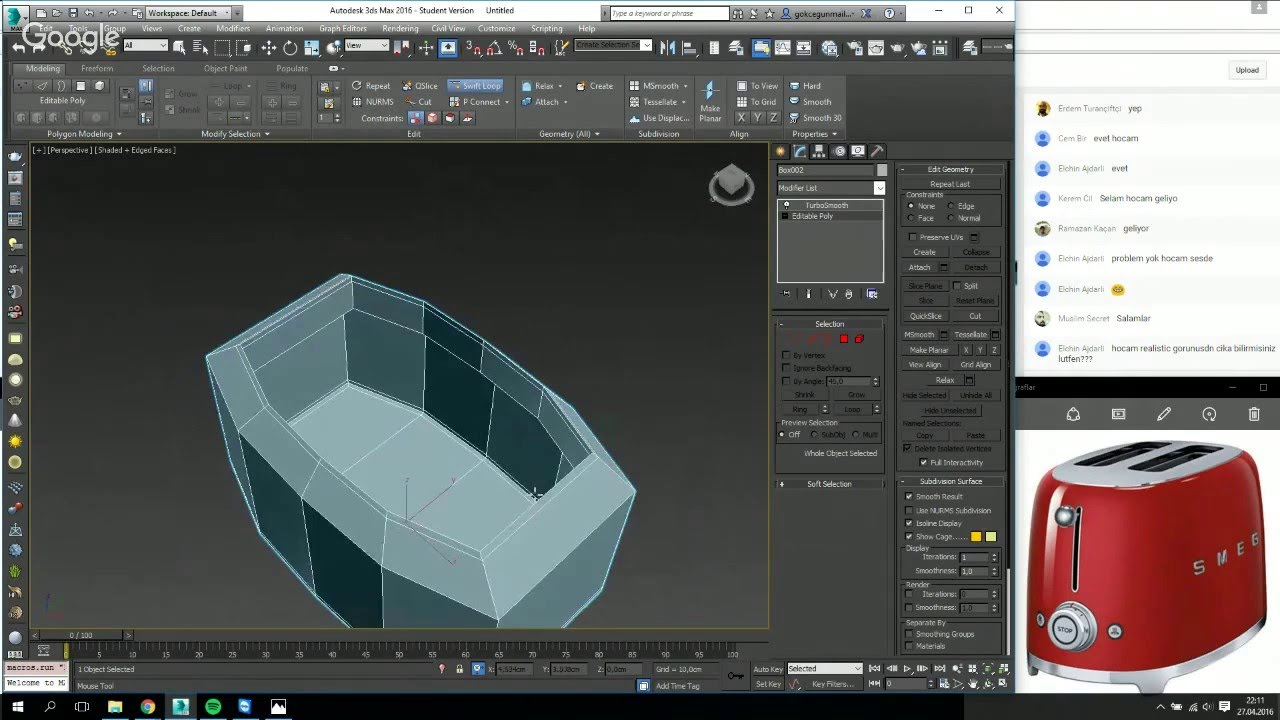Click the Swift Loop tool
Viewport: 1280px width, 720px height.
click(x=475, y=86)
